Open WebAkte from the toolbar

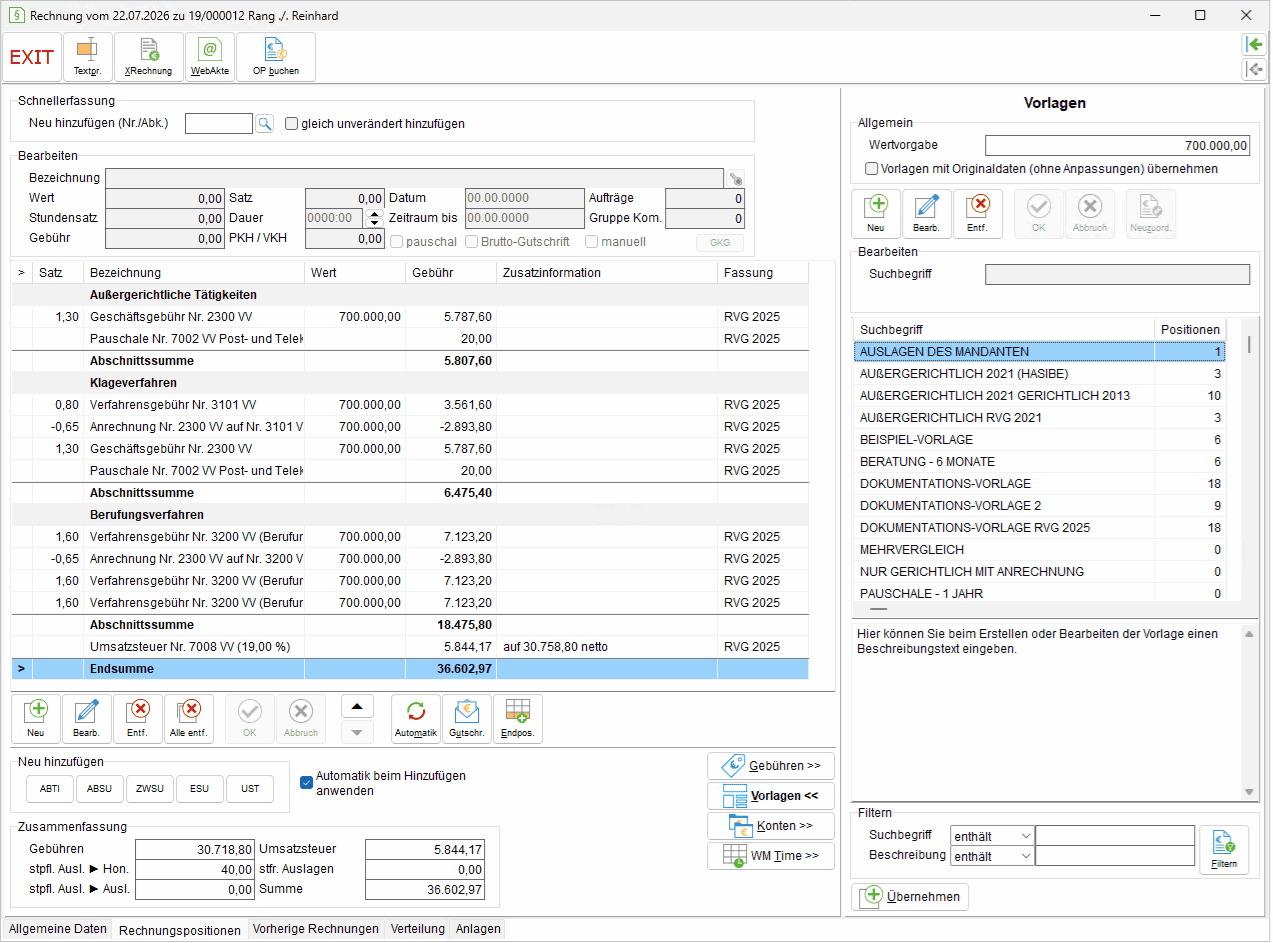coord(210,57)
